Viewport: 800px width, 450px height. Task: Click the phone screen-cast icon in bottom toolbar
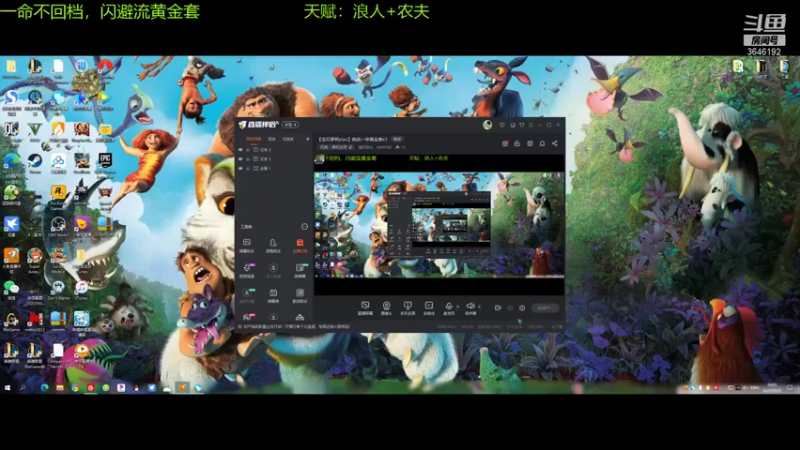point(407,307)
